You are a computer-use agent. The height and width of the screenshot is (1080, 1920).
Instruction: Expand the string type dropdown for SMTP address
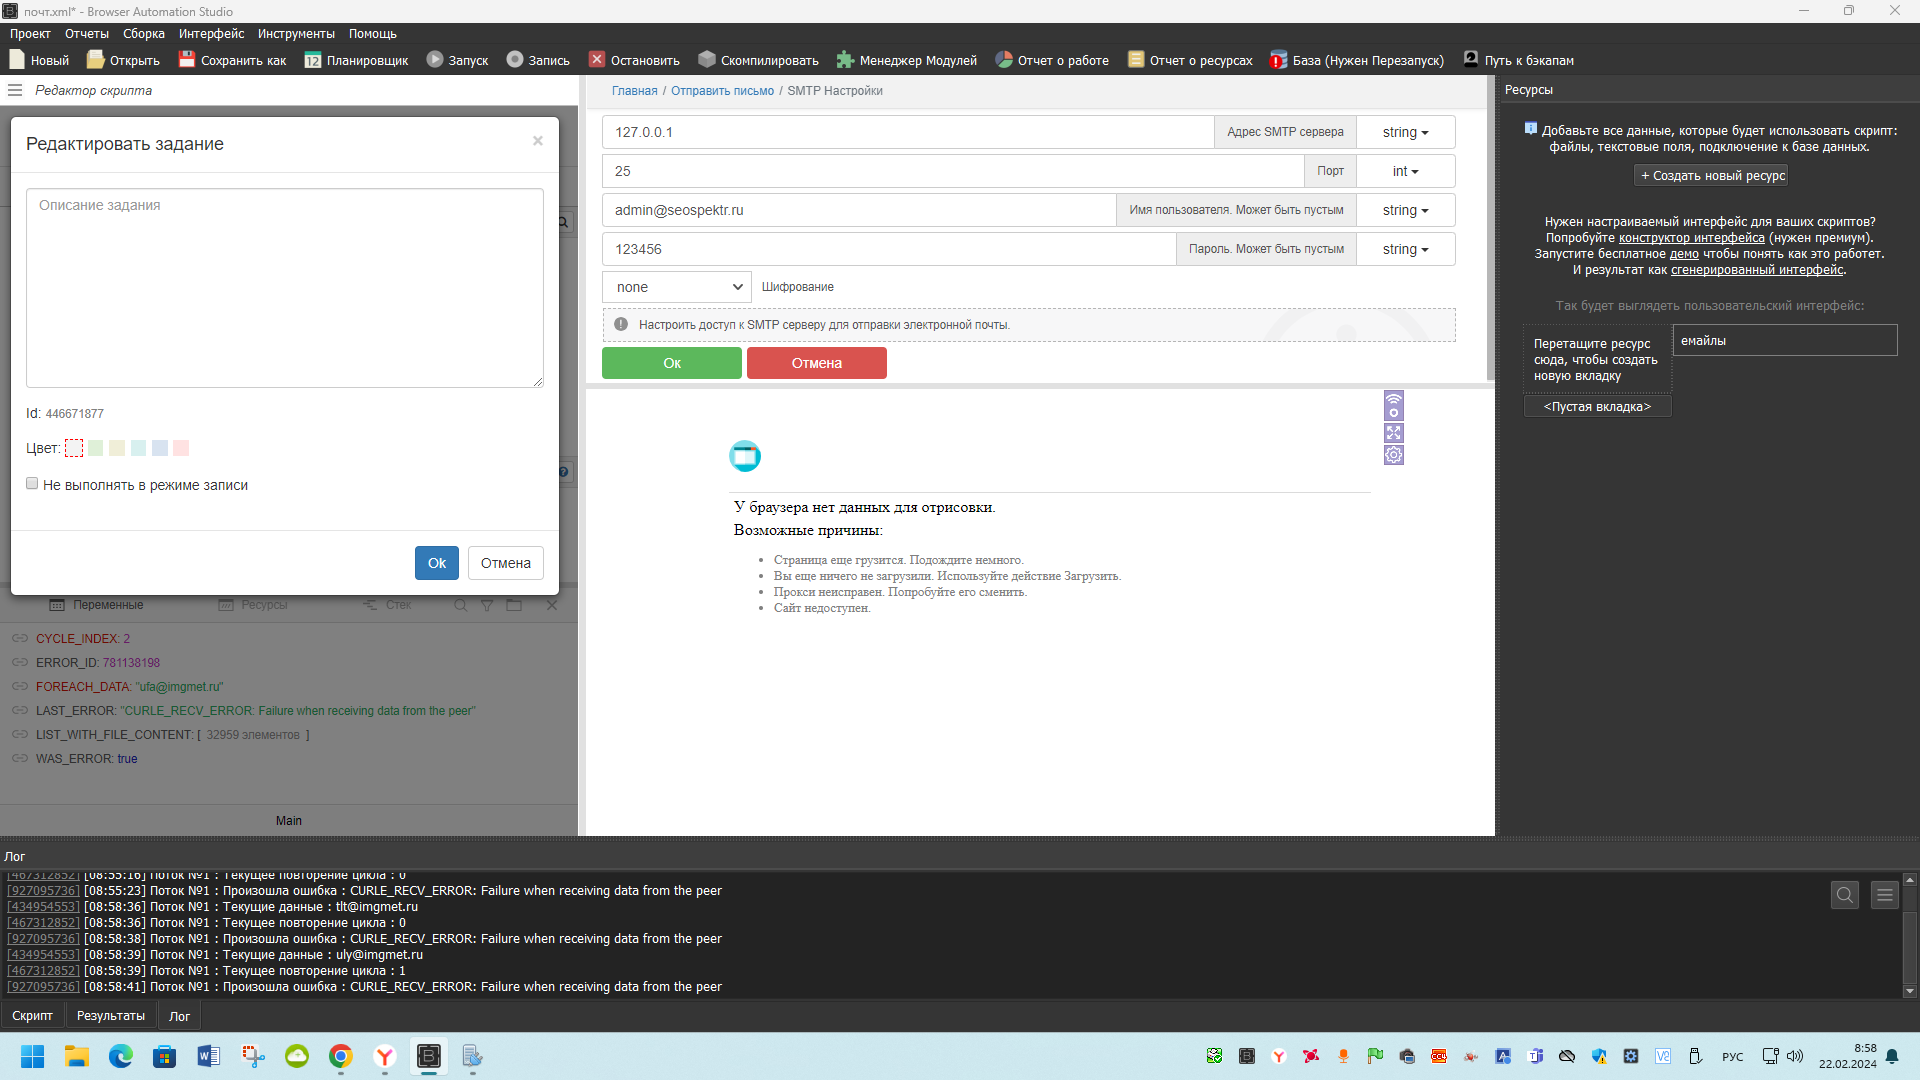click(x=1405, y=132)
